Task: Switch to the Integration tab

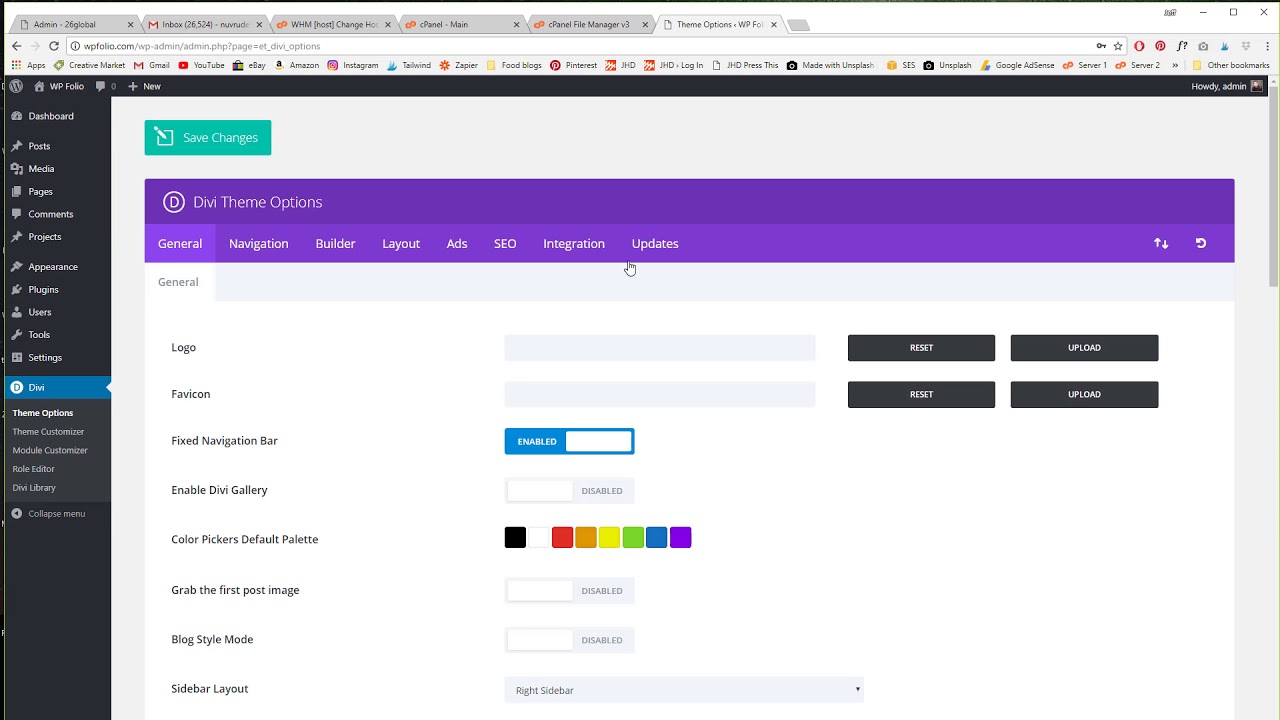Action: click(x=574, y=243)
